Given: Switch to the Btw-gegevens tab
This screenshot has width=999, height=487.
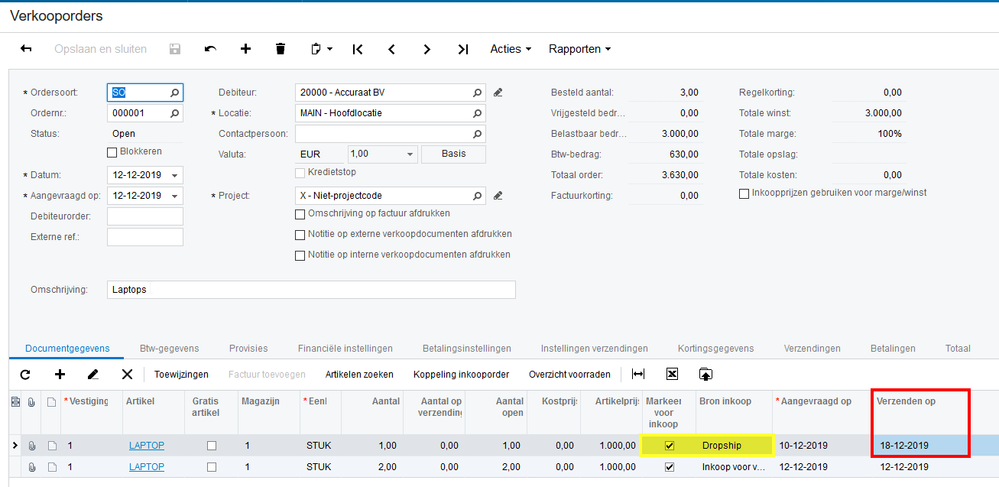Looking at the screenshot, I should click(x=168, y=348).
